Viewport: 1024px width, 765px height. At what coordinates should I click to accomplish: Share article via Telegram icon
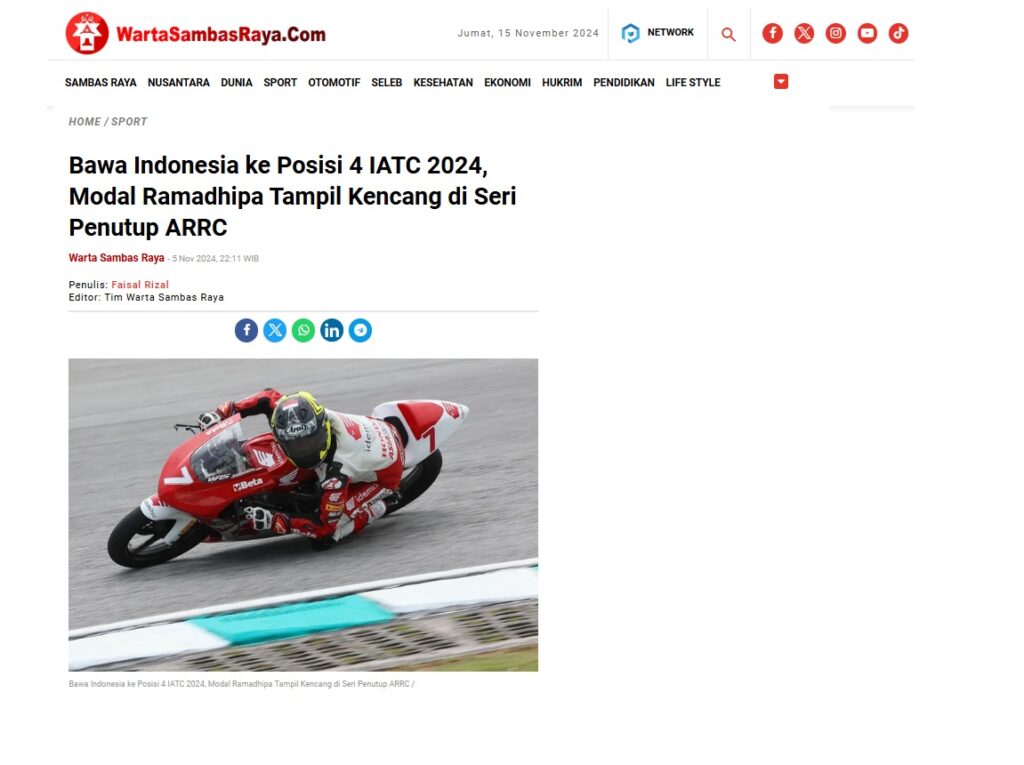[x=360, y=331]
